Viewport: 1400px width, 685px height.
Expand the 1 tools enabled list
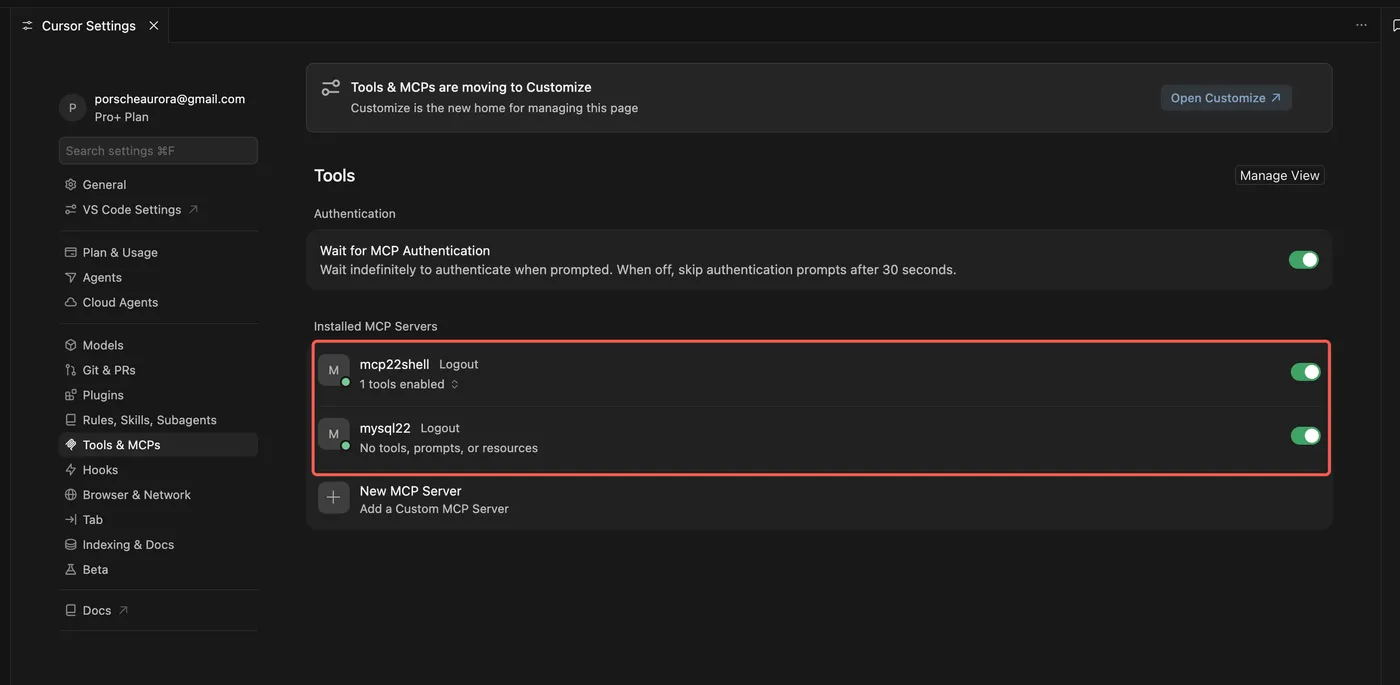pyautogui.click(x=409, y=384)
